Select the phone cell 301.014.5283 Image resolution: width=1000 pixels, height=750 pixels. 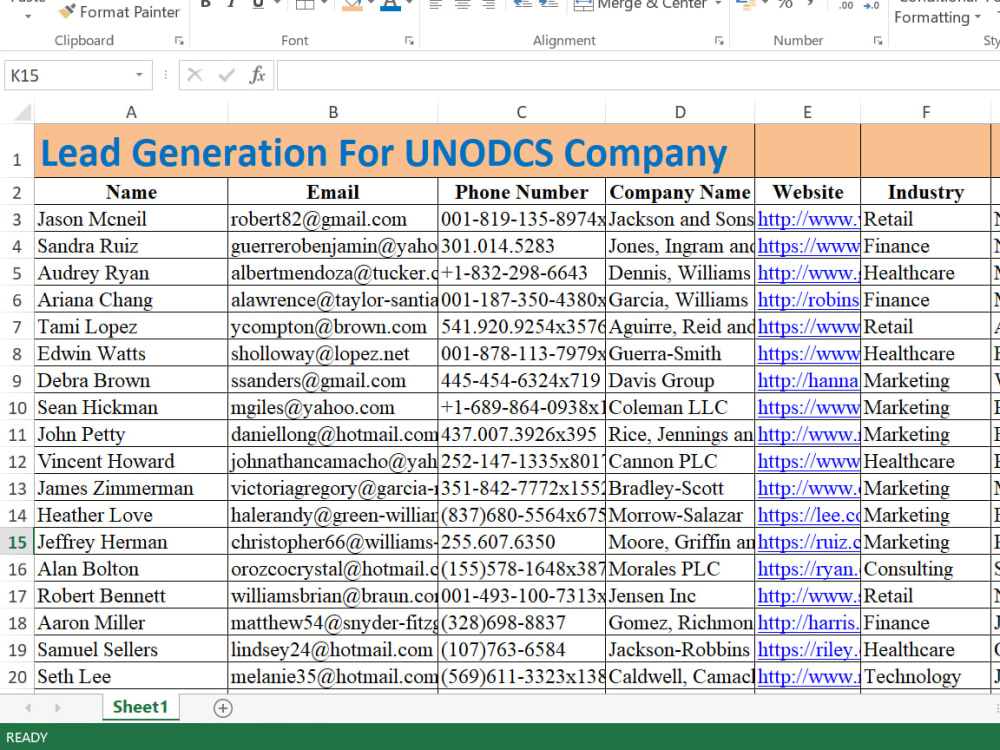[522, 246]
